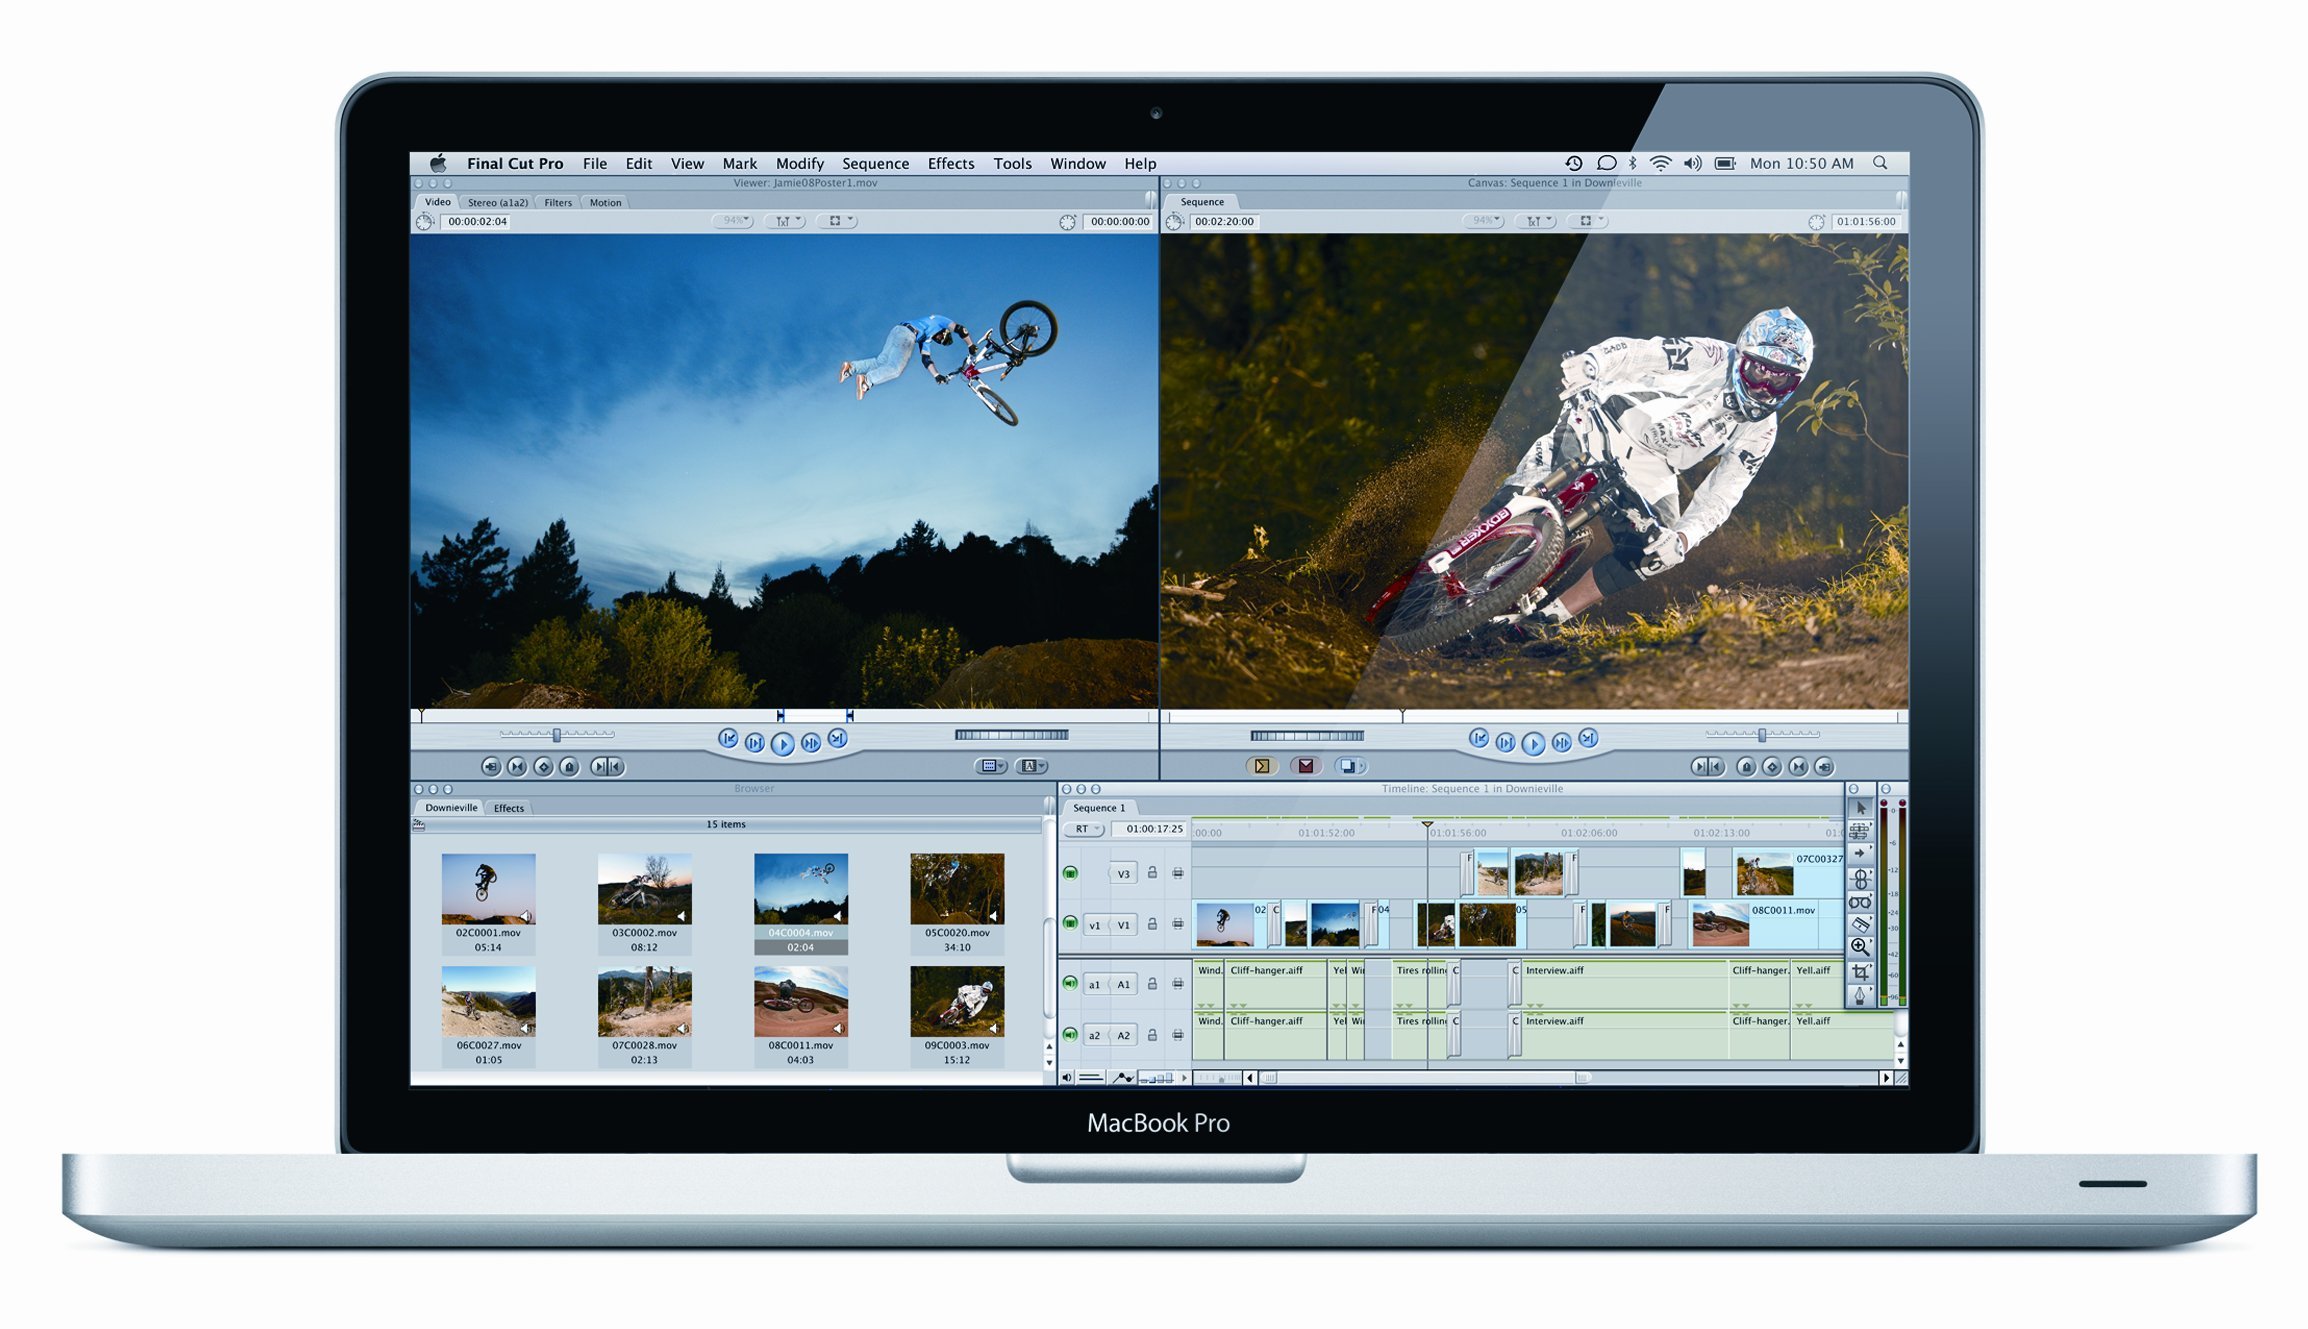The image size is (2308, 1329).
Task: Click the red Overwrite edit button in Canvas
Action: 1305,766
